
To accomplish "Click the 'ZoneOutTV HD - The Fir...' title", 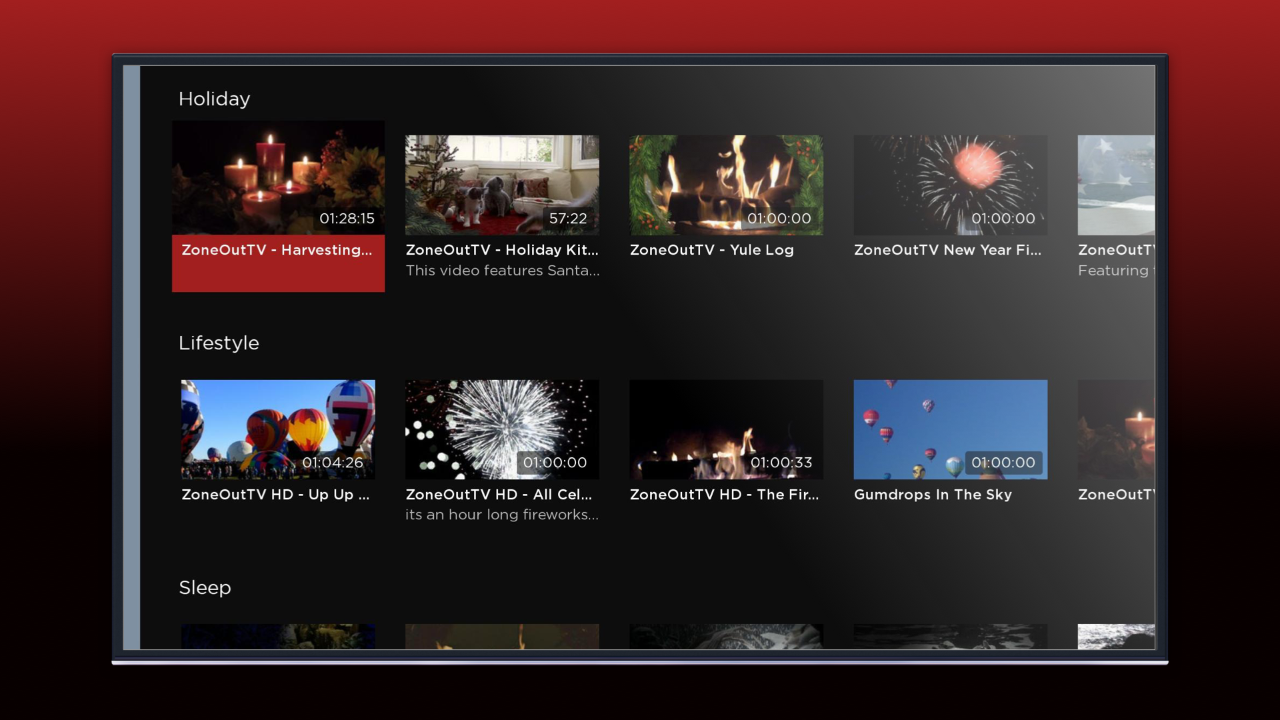I will (x=725, y=494).
